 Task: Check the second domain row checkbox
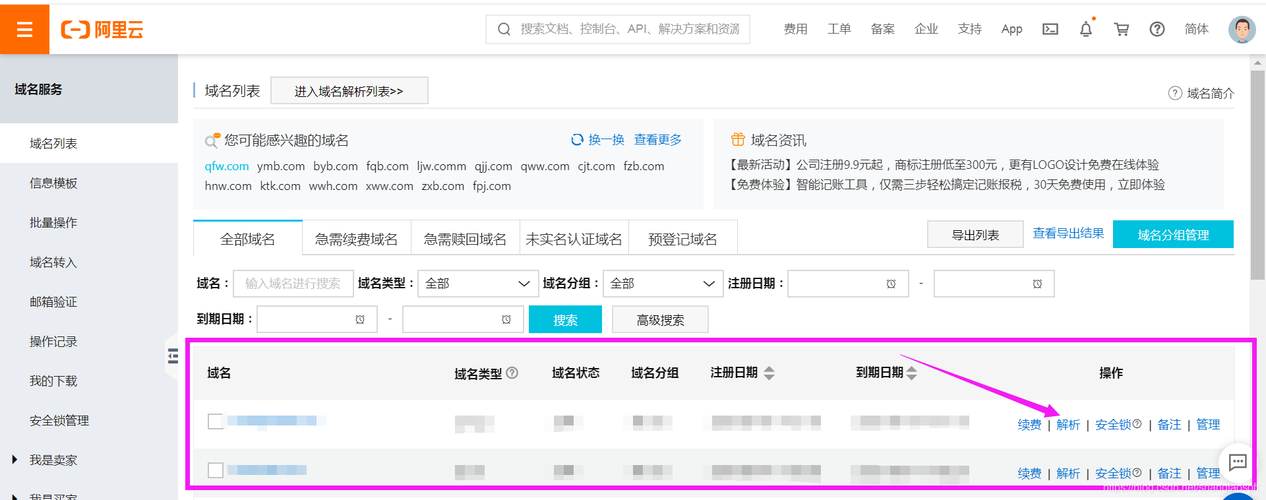[x=215, y=470]
